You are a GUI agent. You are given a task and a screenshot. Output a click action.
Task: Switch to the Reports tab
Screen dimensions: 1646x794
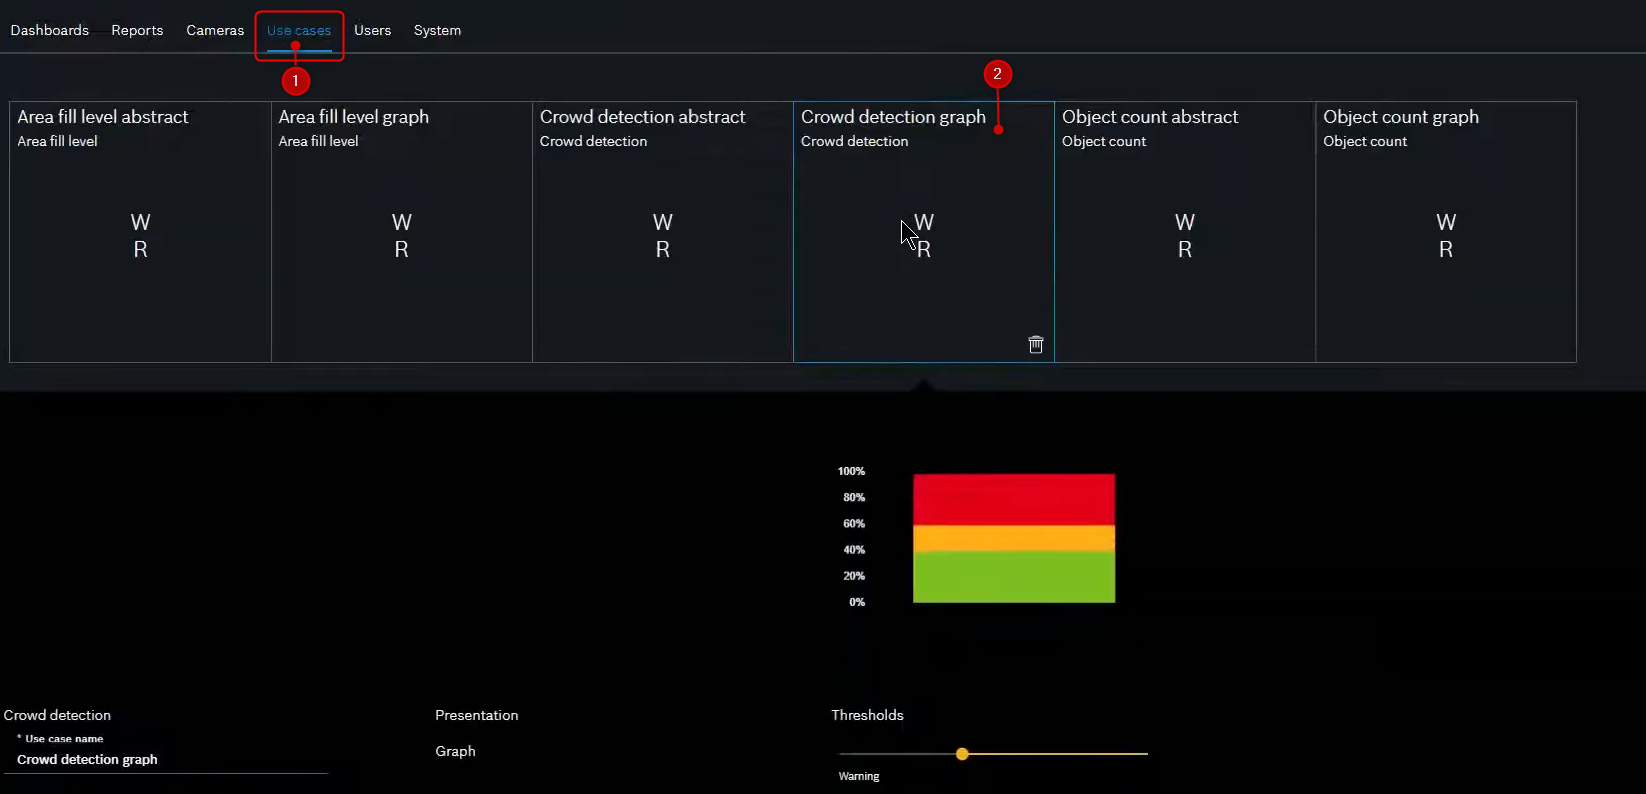coord(137,30)
